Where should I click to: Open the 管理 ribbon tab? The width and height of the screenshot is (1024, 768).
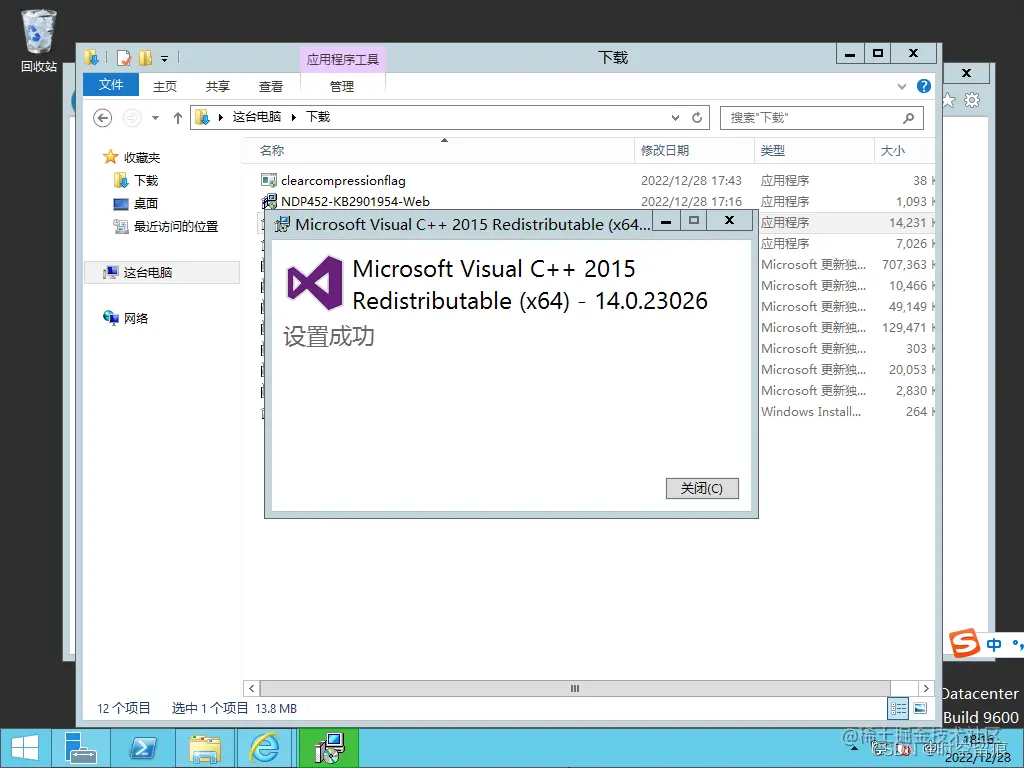(342, 86)
